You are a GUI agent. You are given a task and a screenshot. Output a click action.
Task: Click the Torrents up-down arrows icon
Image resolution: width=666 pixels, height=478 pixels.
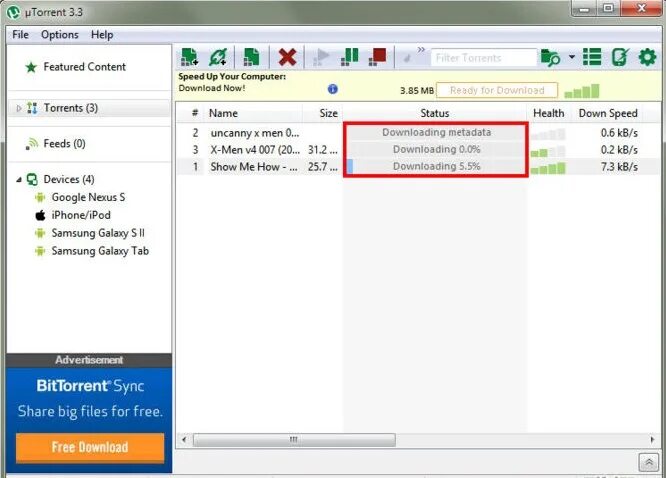pyautogui.click(x=32, y=108)
